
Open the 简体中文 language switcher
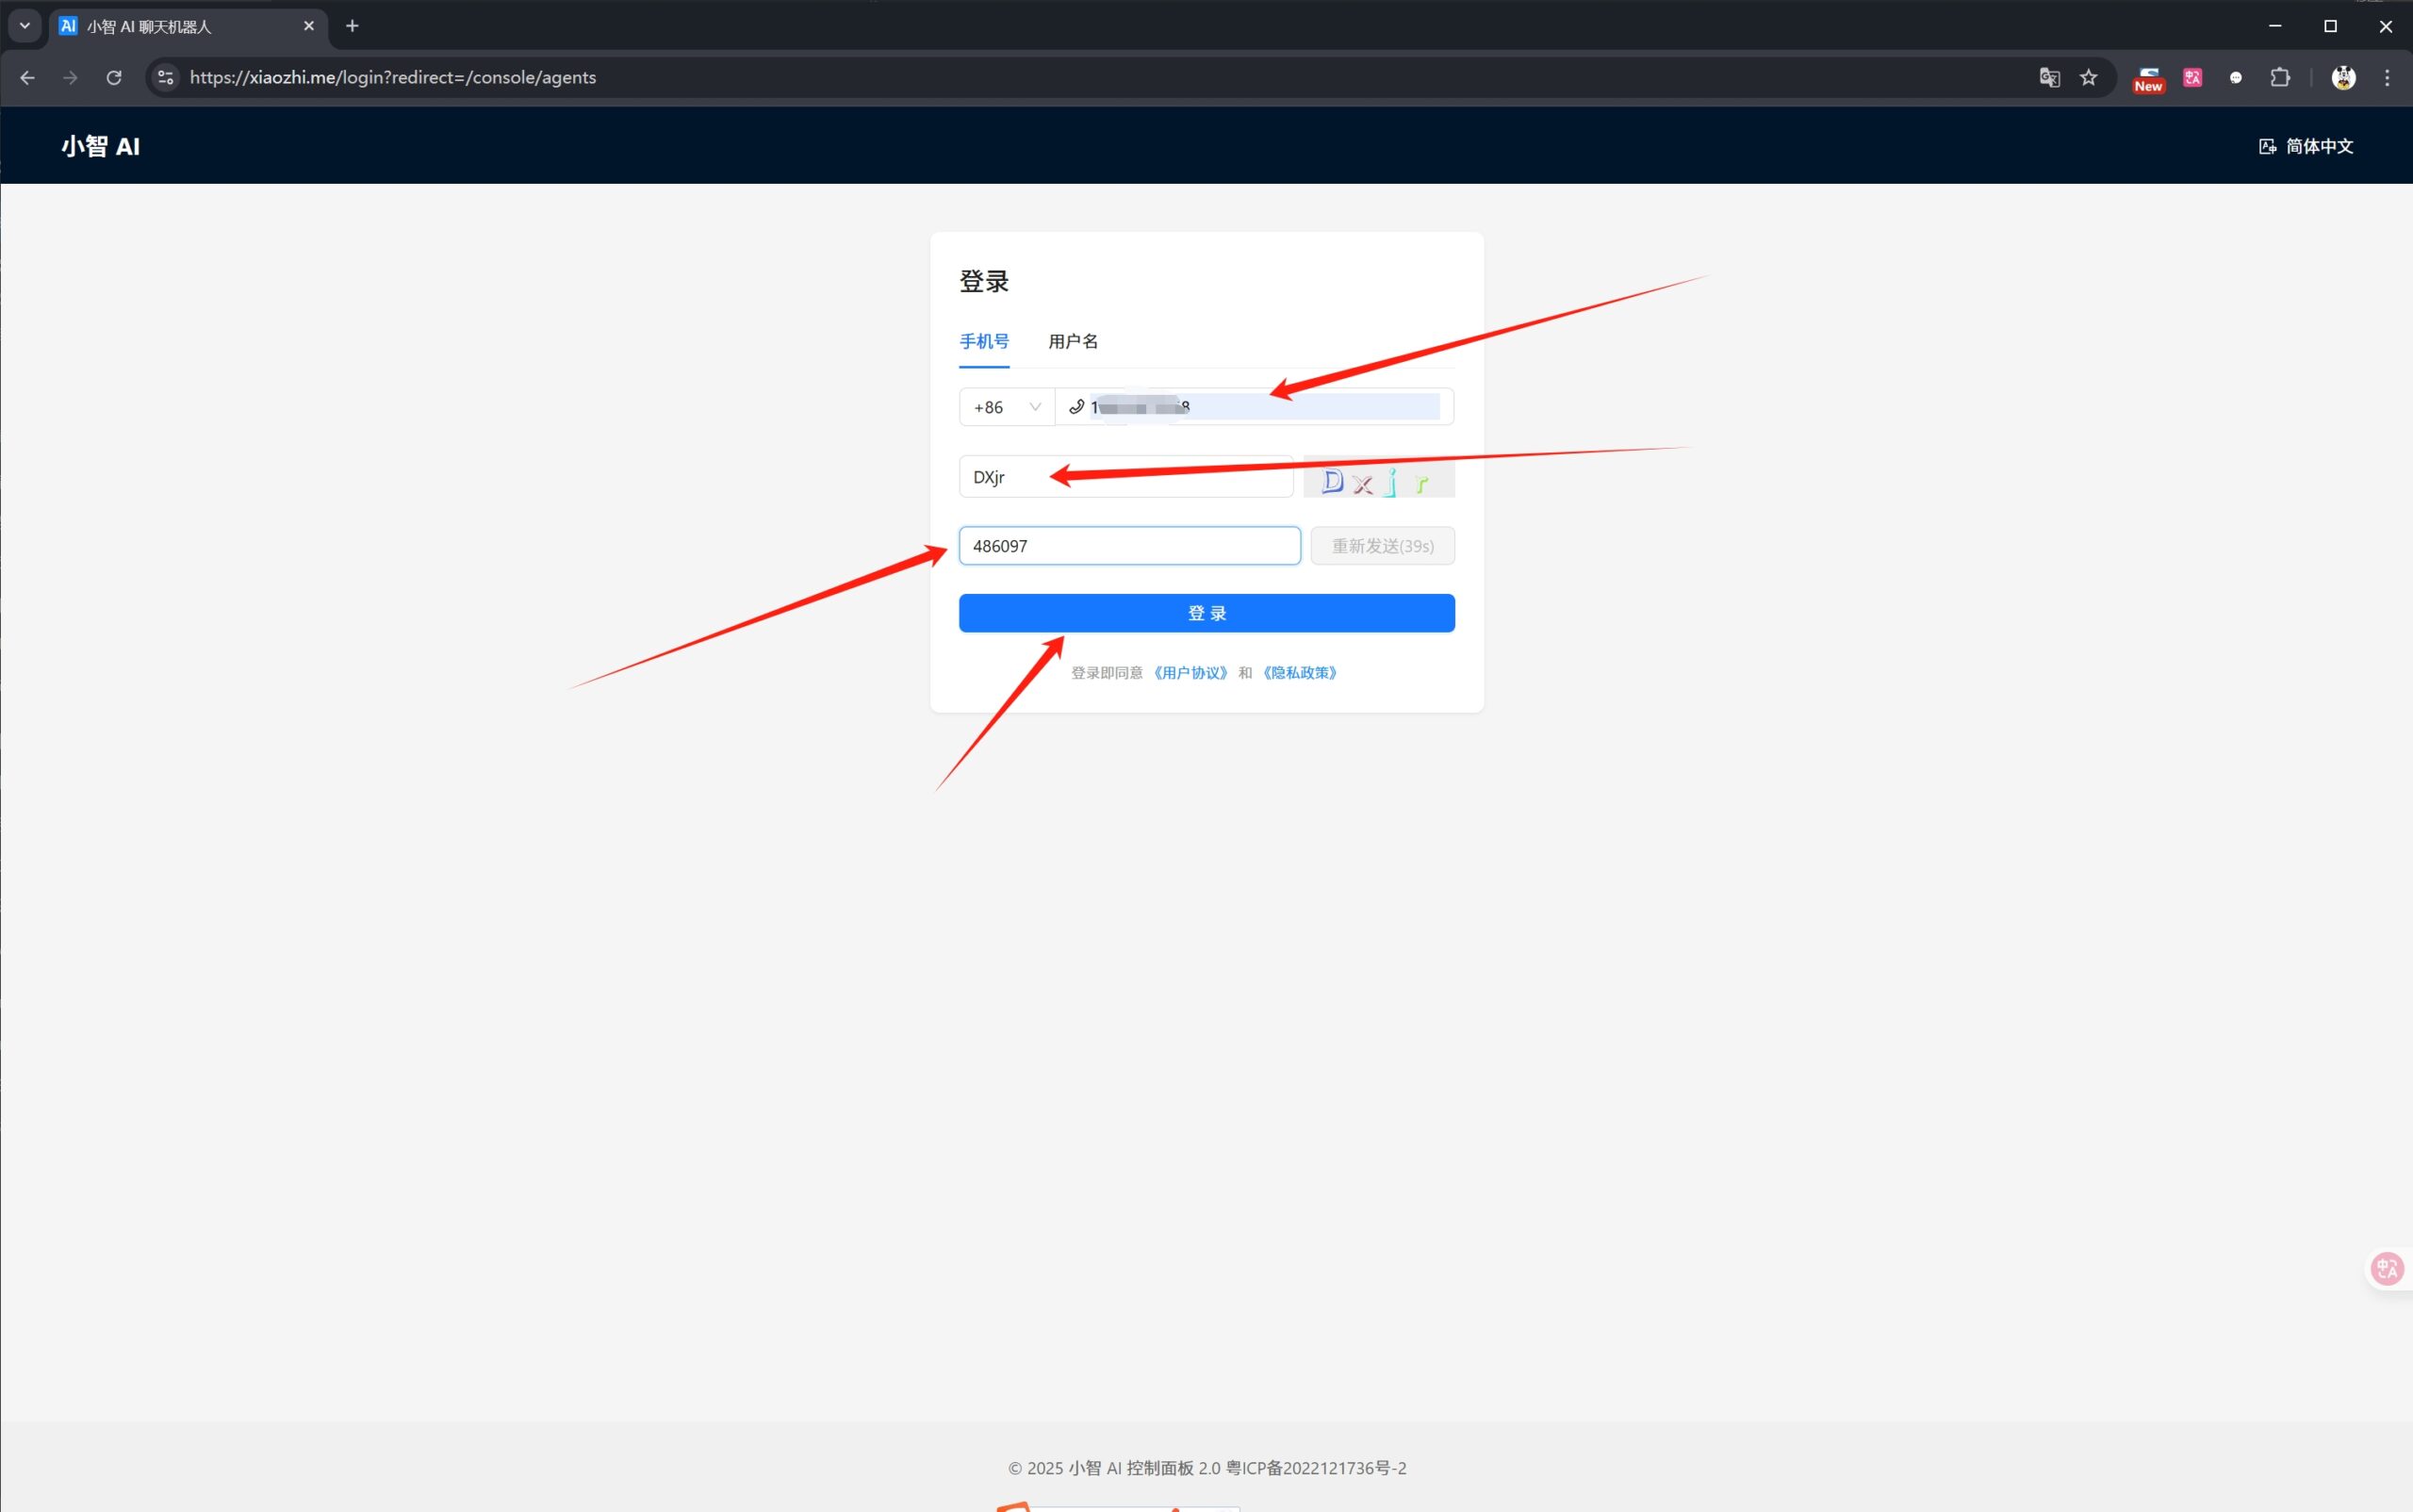point(2305,146)
